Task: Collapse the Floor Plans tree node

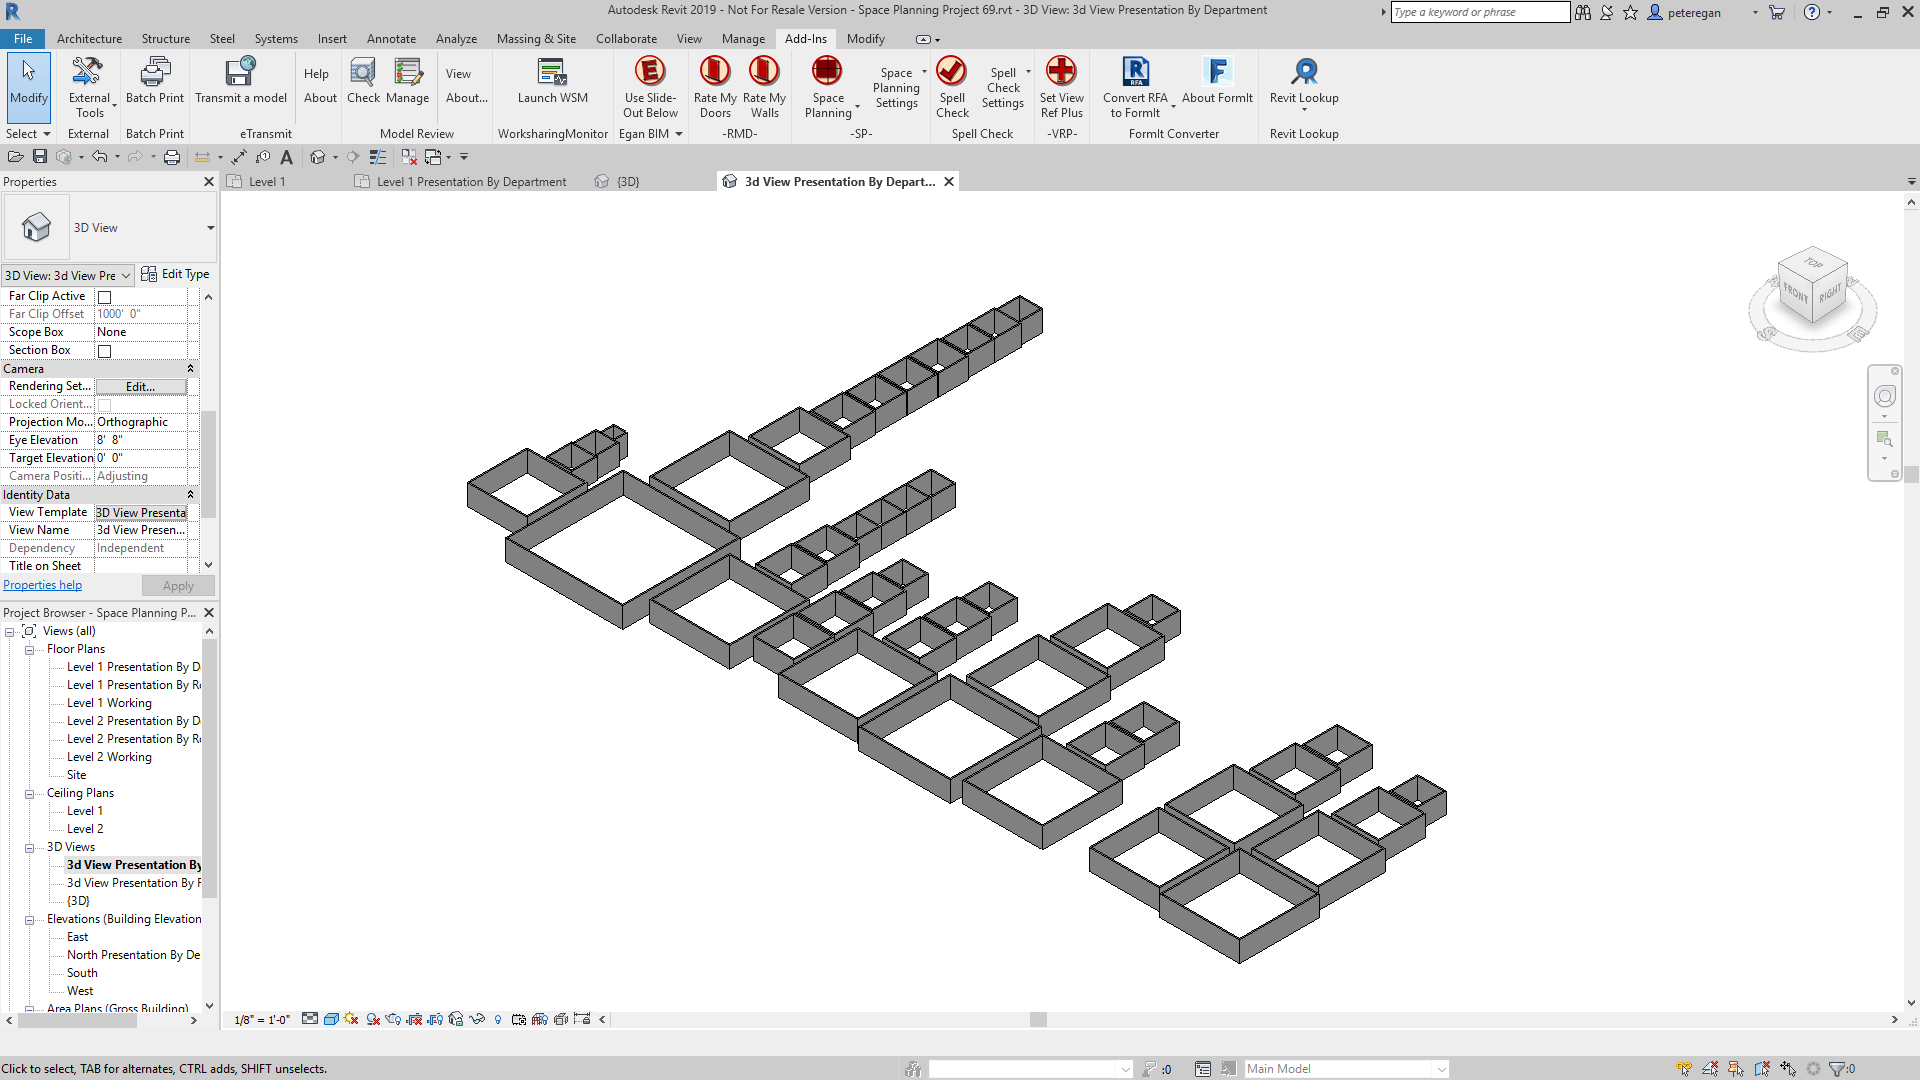Action: 30,650
